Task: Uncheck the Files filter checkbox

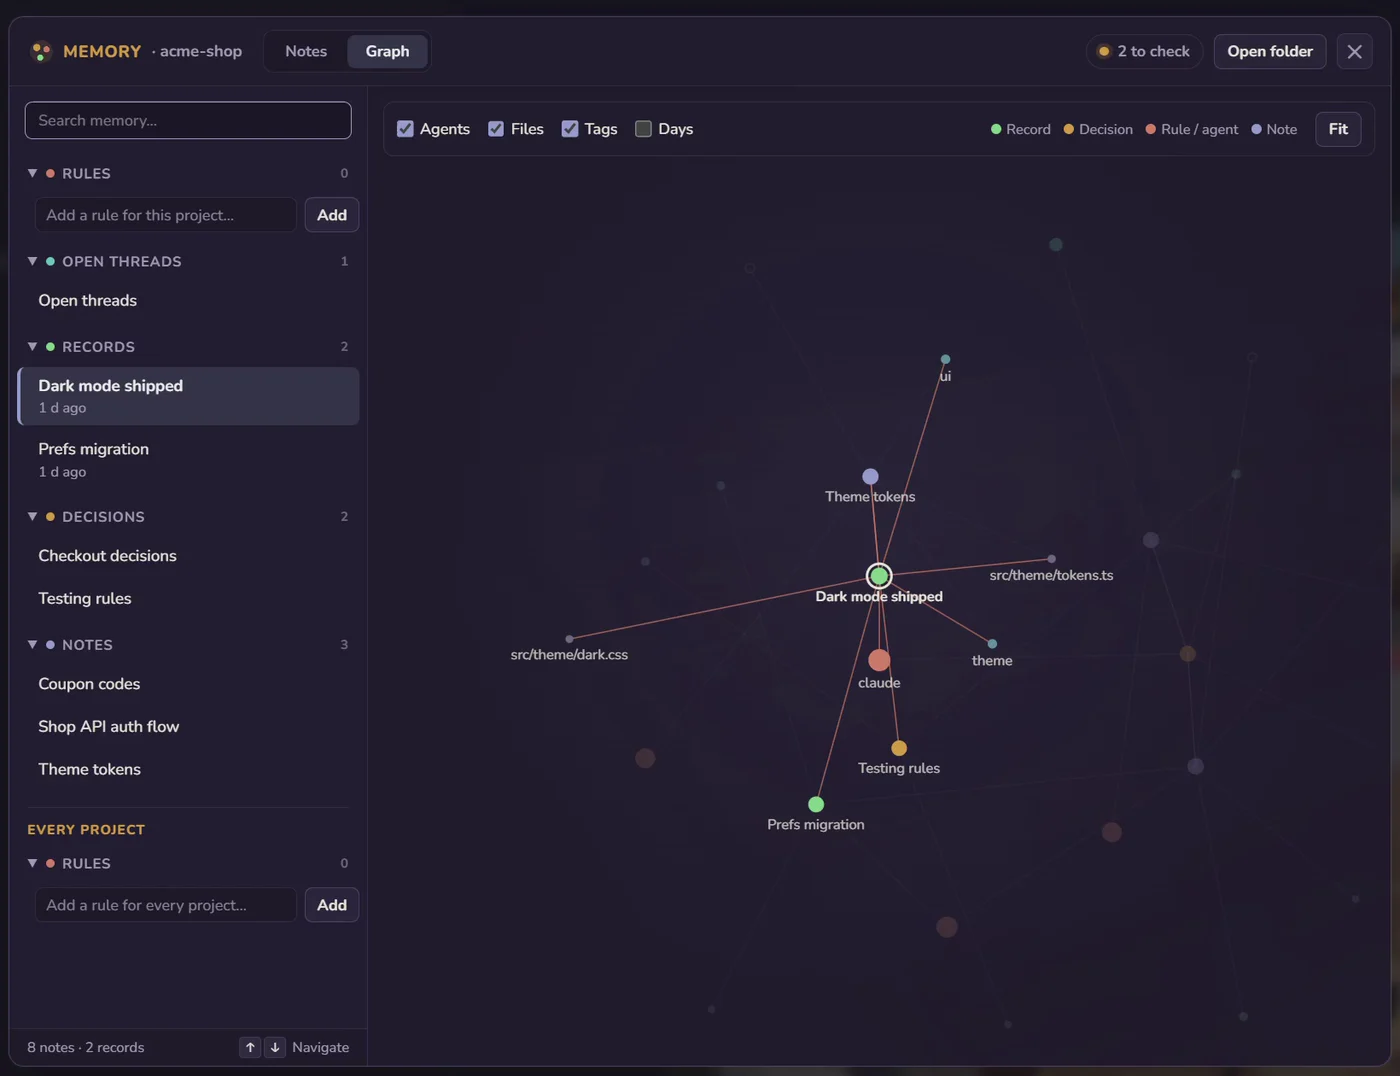Action: coord(496,129)
